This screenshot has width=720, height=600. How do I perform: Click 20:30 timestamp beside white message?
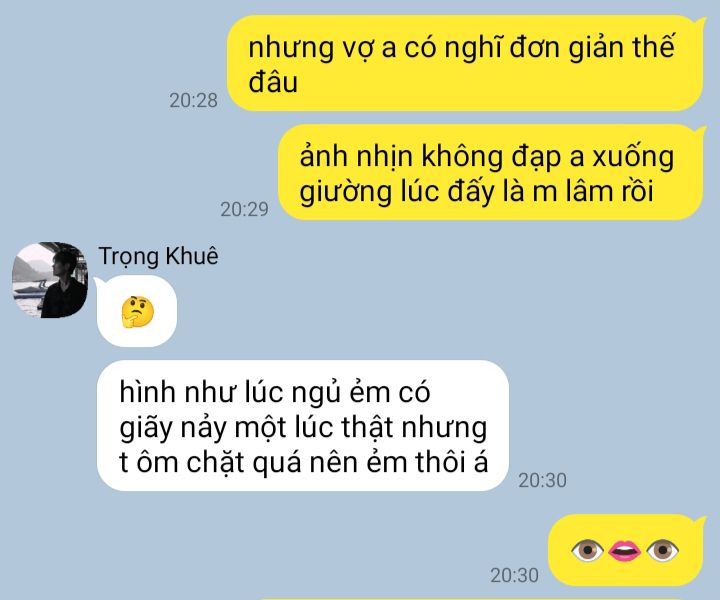click(x=542, y=481)
